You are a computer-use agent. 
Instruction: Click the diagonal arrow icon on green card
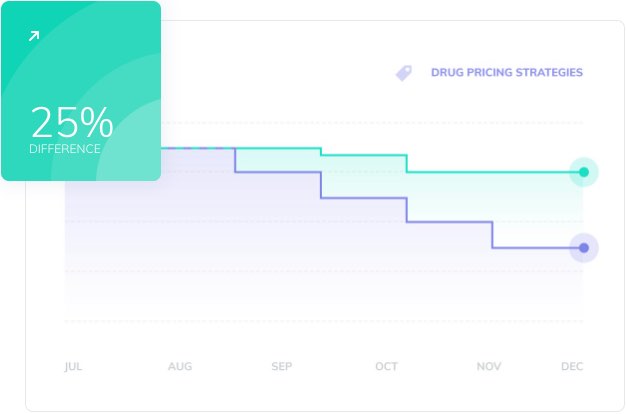pos(34,36)
